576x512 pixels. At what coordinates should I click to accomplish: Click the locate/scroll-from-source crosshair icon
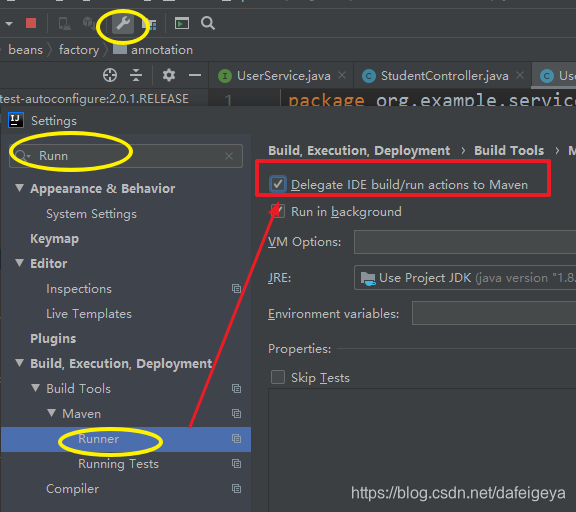point(110,75)
